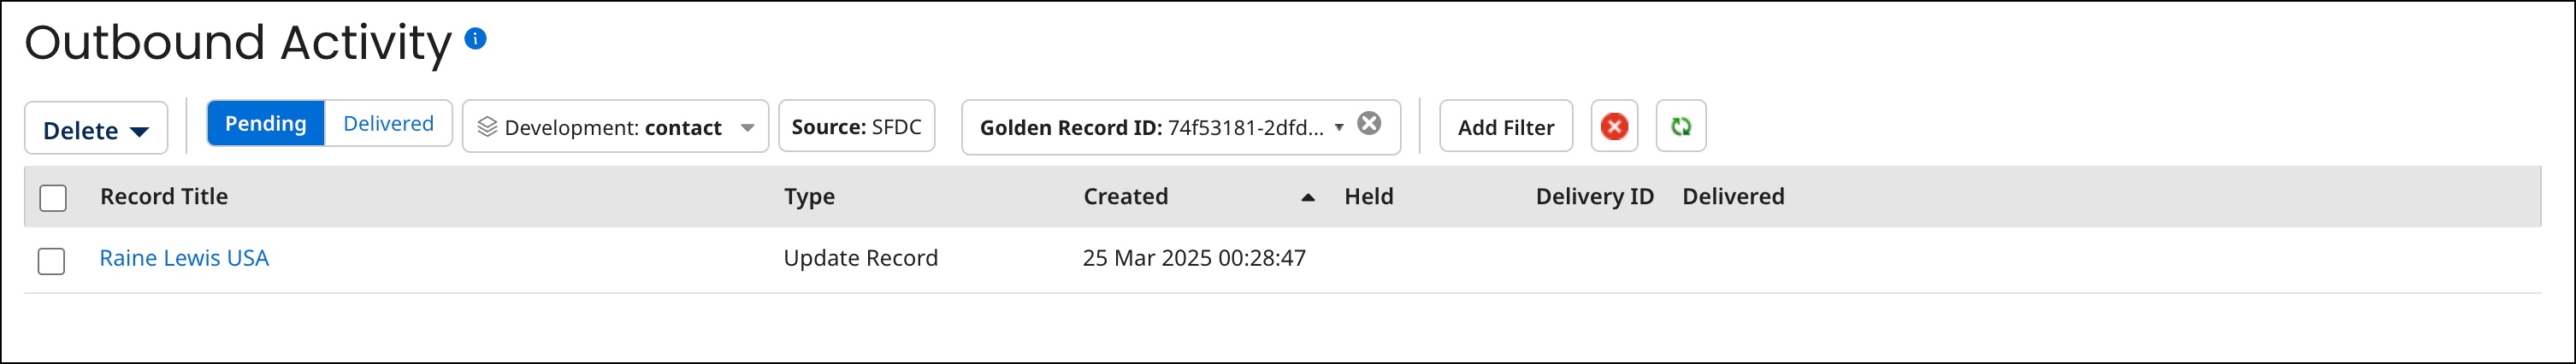The image size is (2576, 364).
Task: Sort by the Type column header
Action: pos(809,197)
